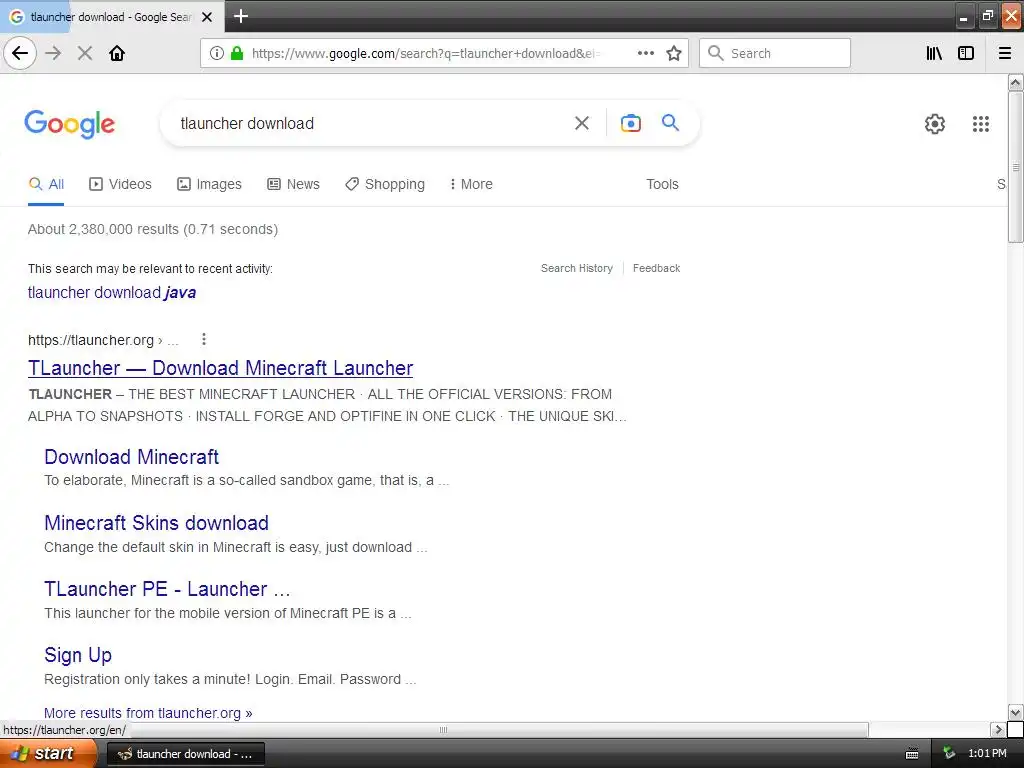The image size is (1024, 768).
Task: Go to the Google logo homepage
Action: coord(70,124)
